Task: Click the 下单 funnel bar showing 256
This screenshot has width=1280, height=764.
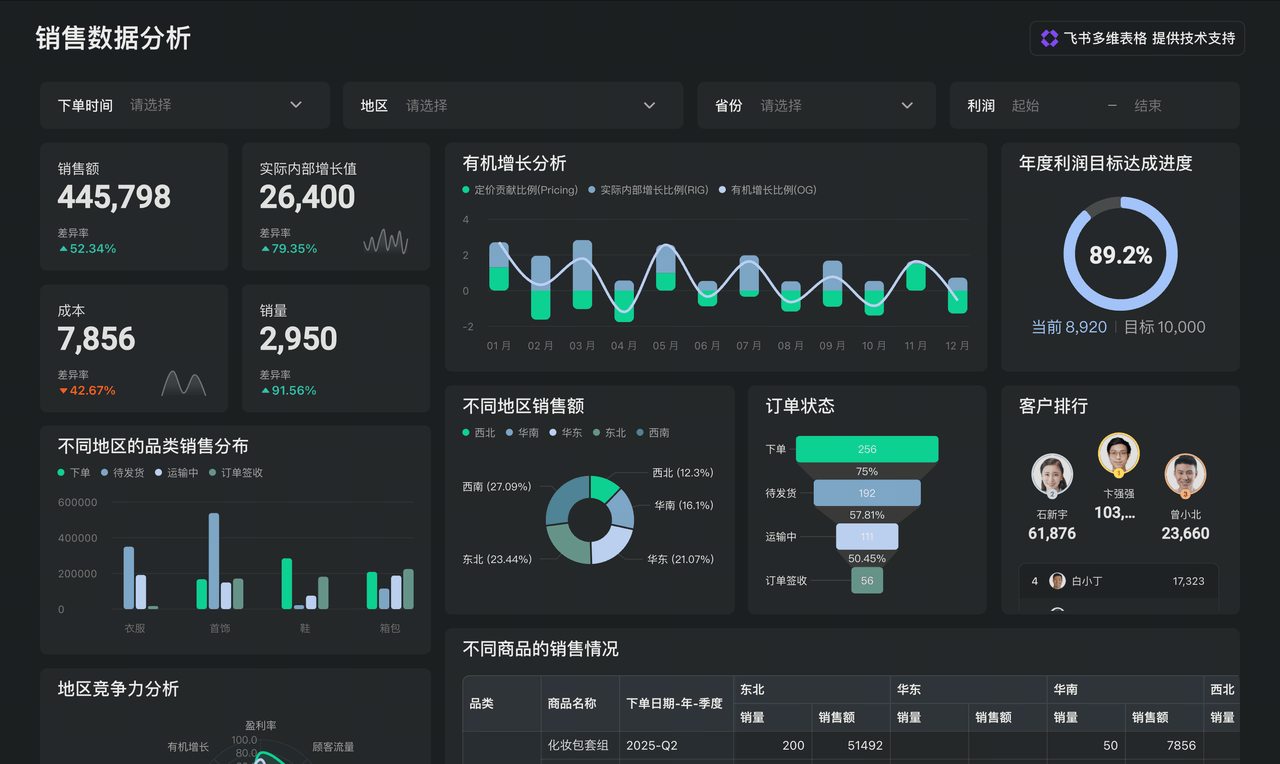Action: [x=867, y=449]
